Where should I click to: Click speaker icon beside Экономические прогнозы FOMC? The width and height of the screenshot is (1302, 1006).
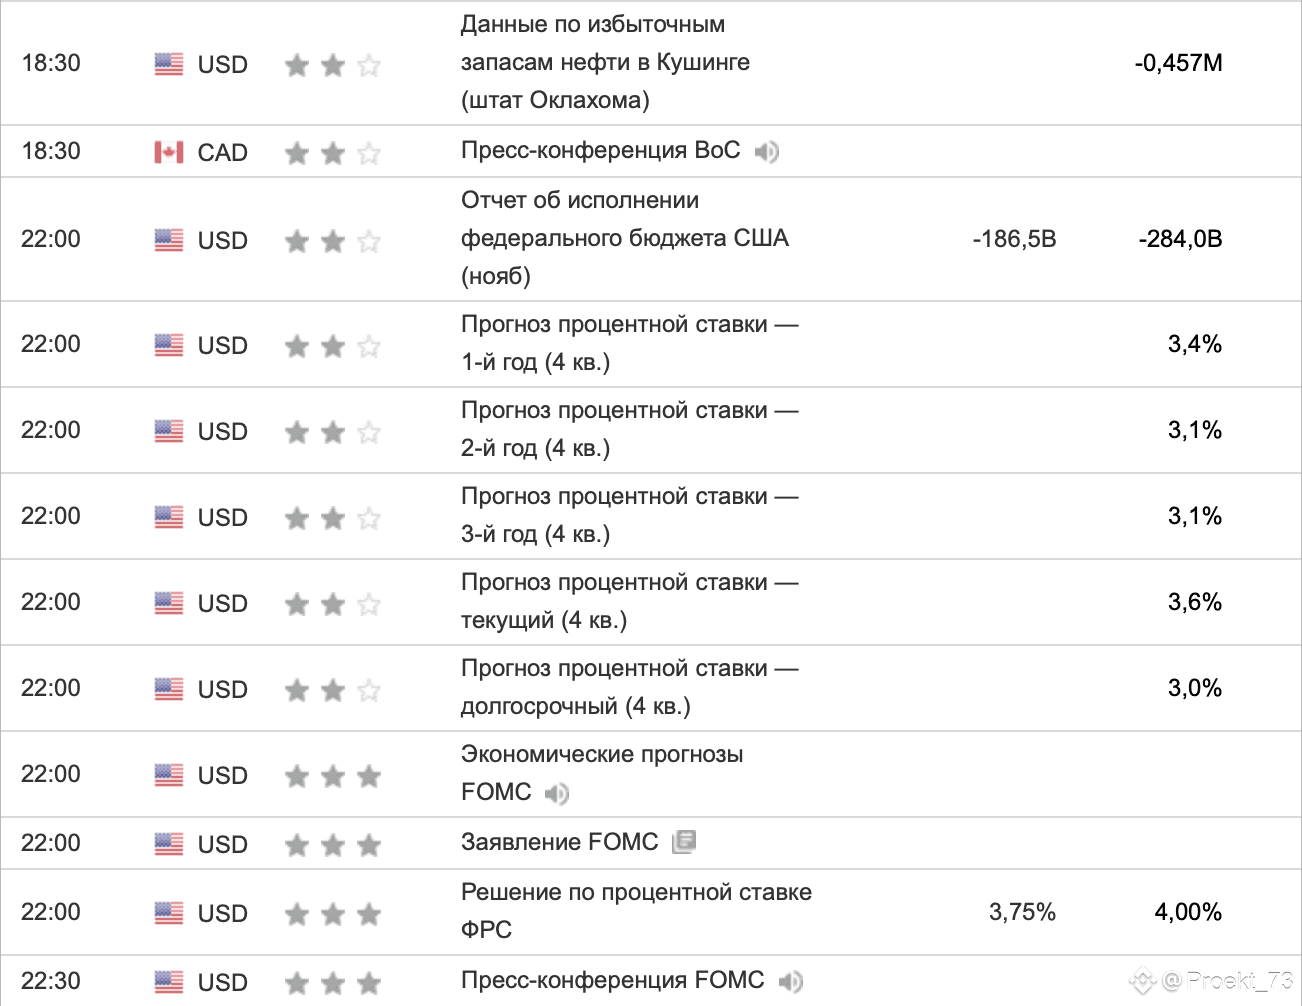[557, 794]
